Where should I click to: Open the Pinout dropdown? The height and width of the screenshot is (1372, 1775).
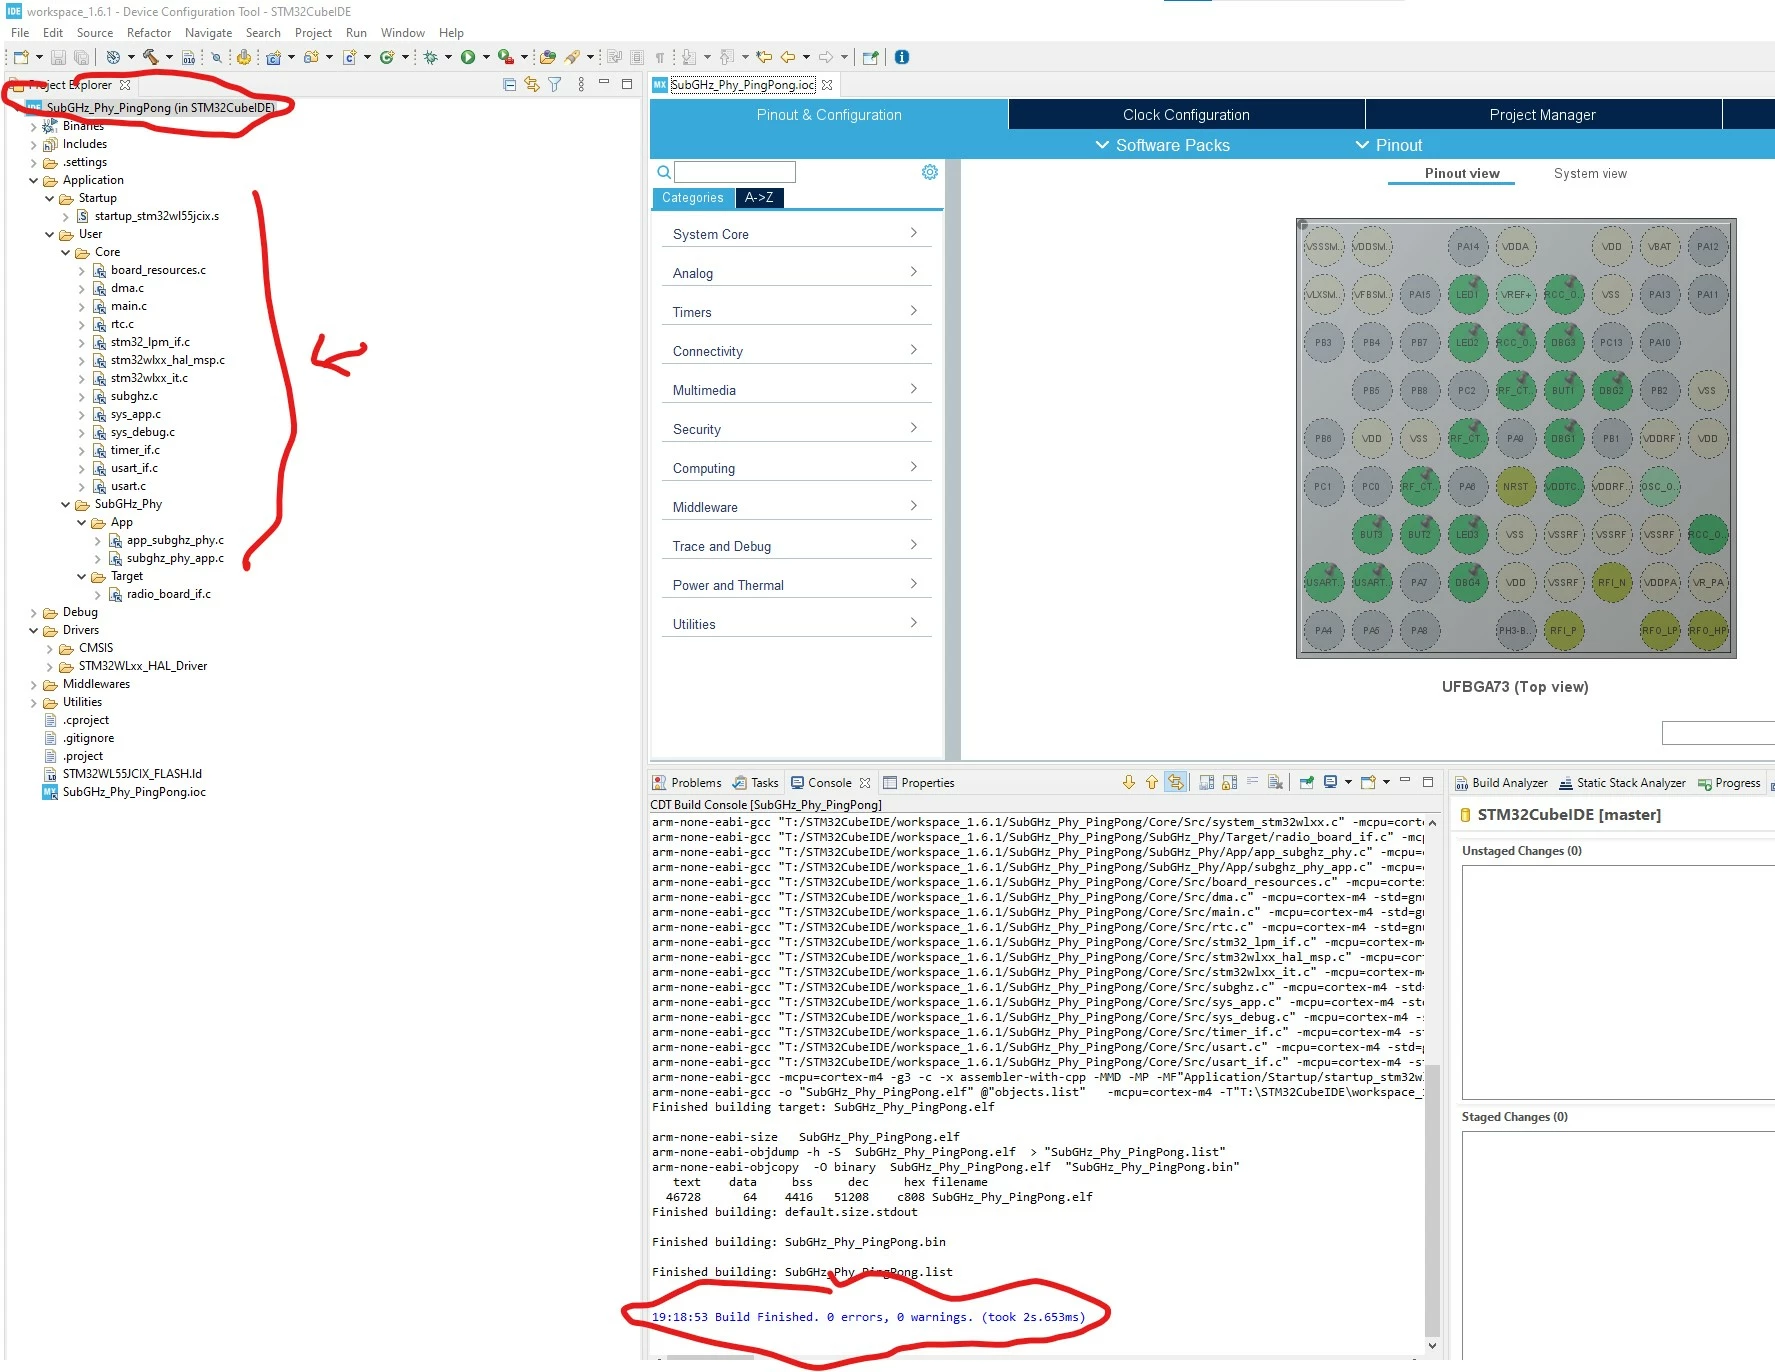[x=1388, y=145]
